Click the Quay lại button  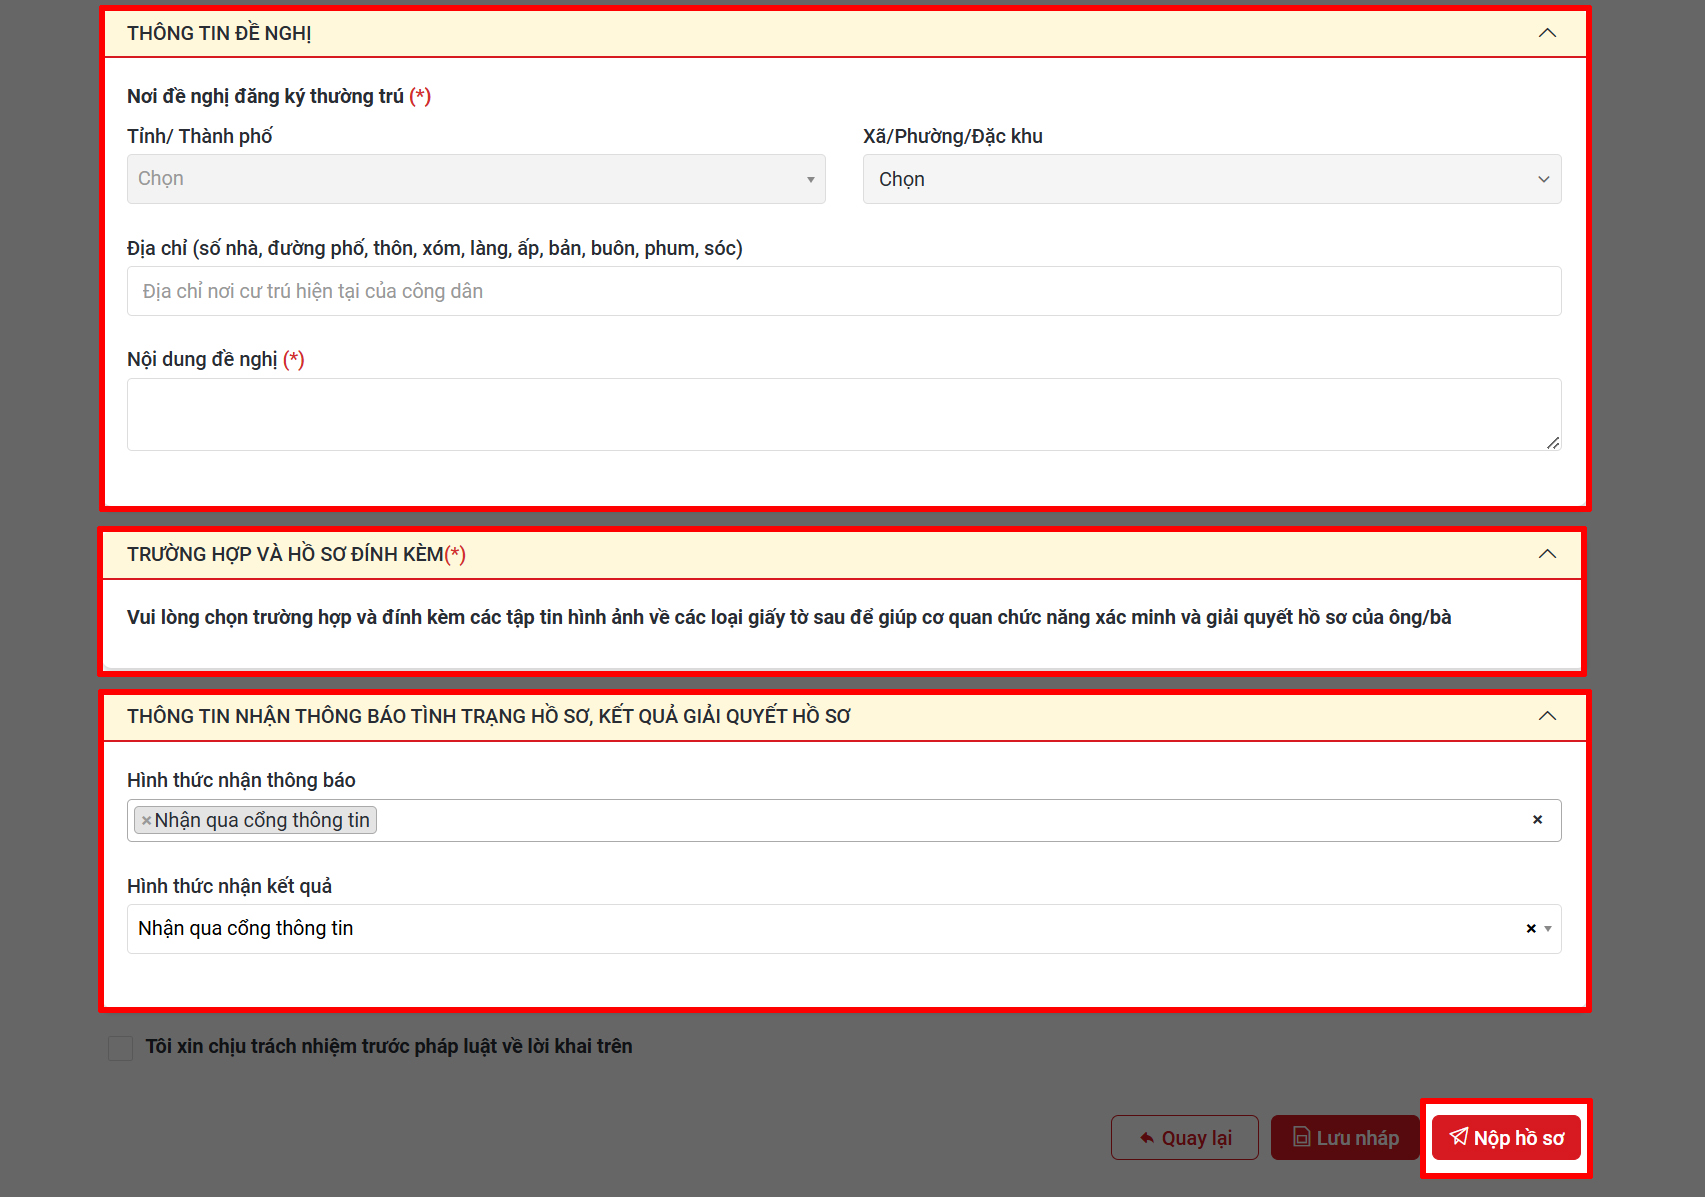(1184, 1138)
